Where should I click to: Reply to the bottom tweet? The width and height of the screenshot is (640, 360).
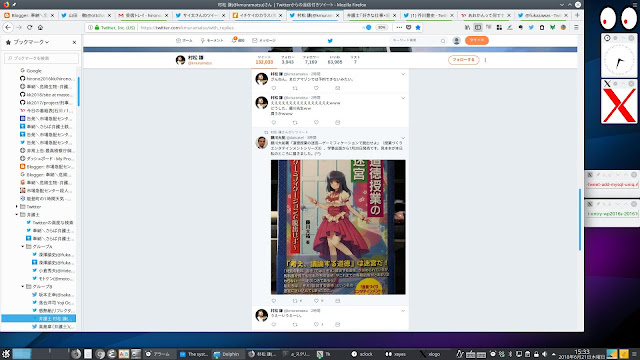tap(273, 324)
